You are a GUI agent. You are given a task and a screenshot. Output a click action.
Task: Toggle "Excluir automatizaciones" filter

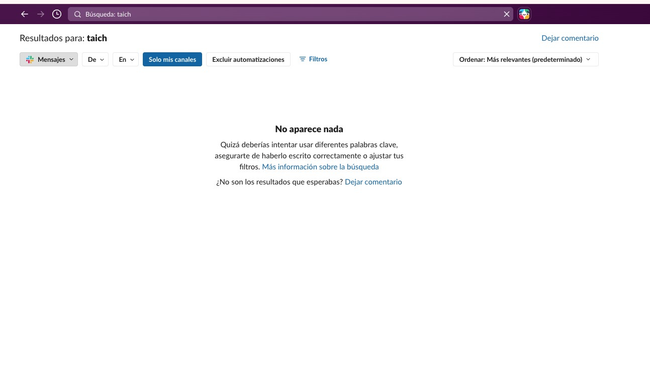248,59
